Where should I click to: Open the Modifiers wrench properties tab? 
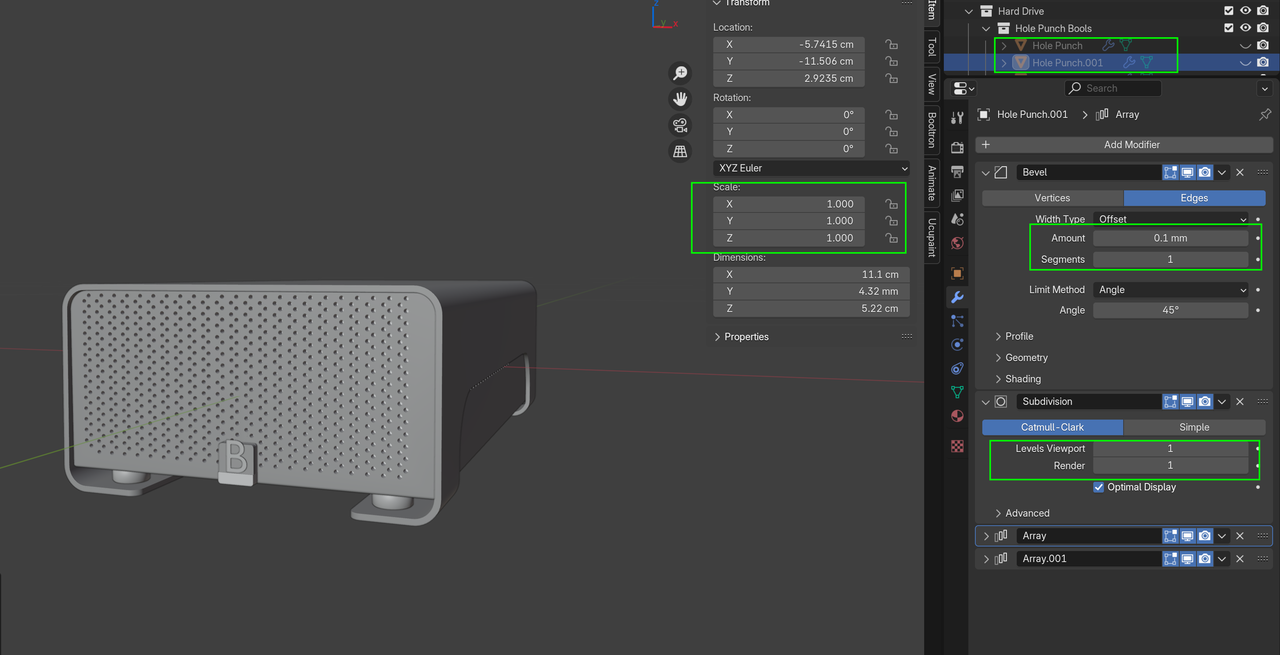[957, 297]
